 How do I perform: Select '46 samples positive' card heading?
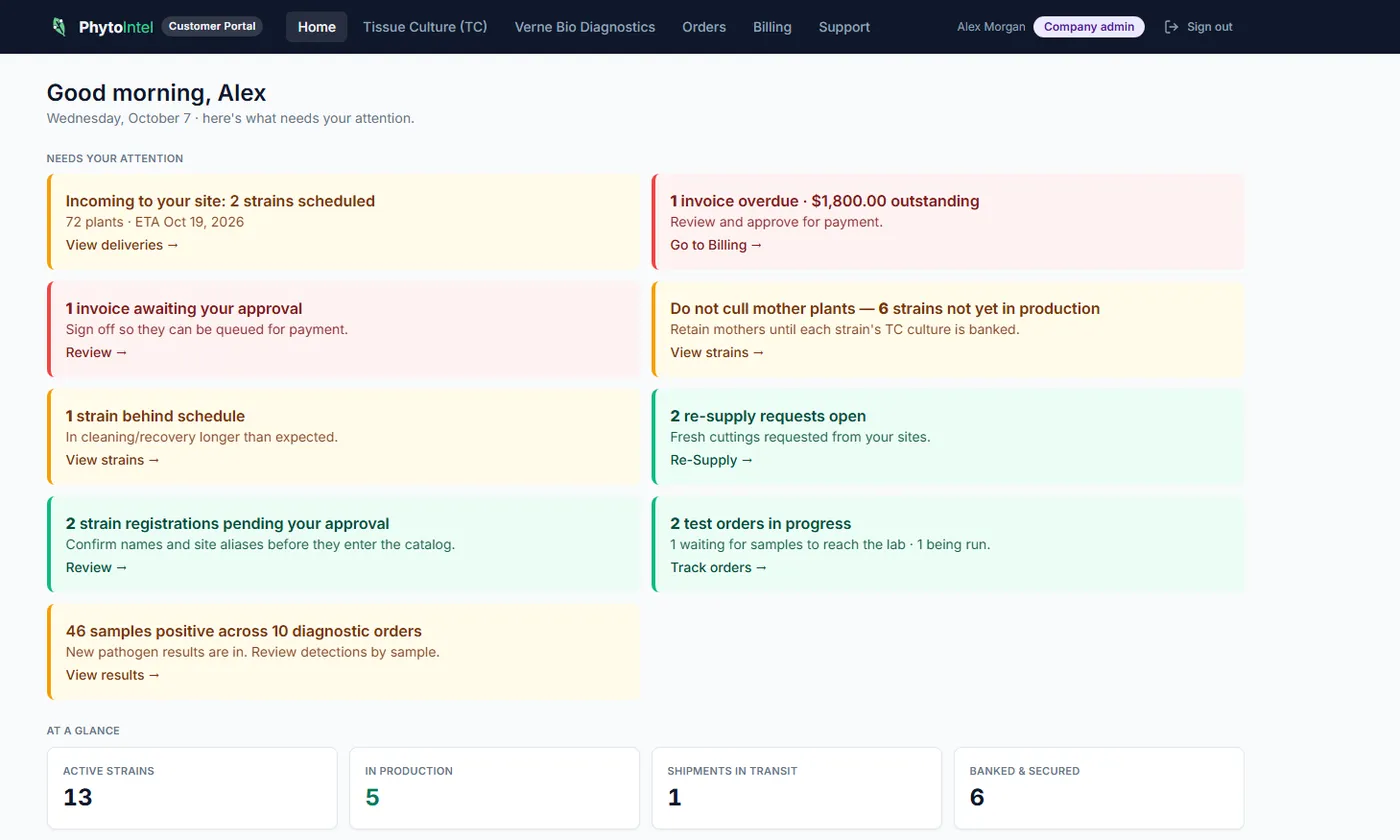[x=244, y=631]
